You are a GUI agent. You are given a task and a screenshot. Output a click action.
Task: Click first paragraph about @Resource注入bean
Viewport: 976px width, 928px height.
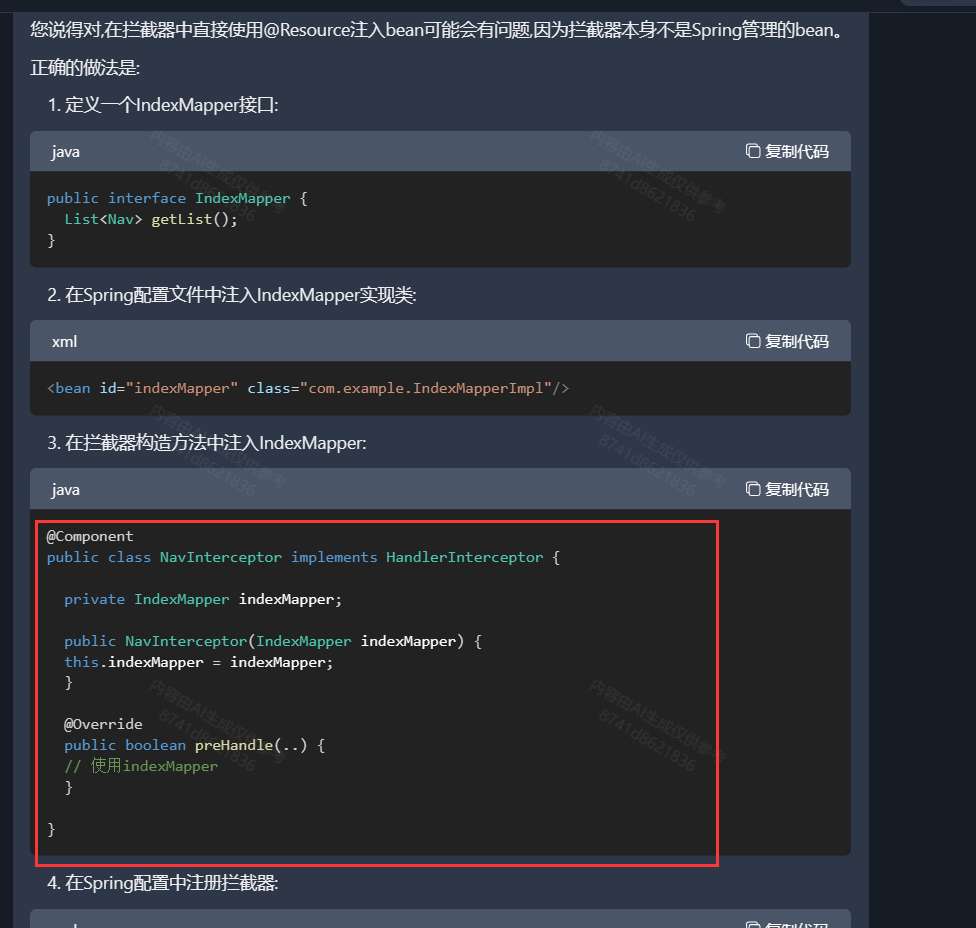(x=436, y=29)
